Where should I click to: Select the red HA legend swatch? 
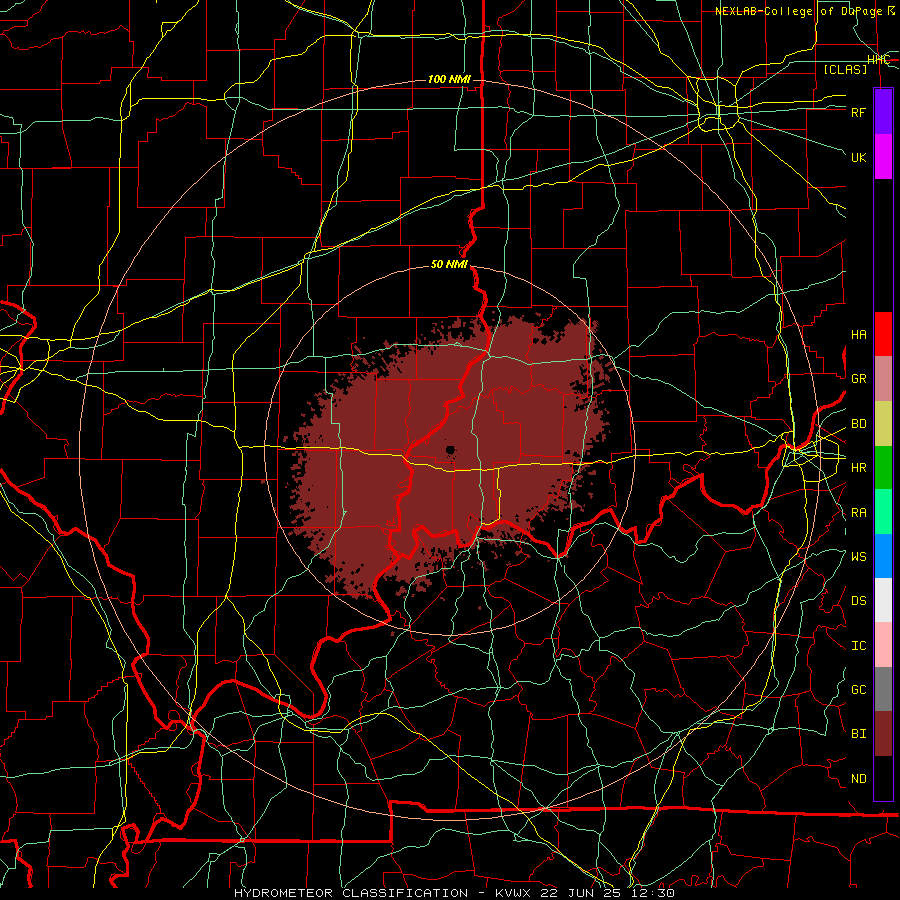(x=883, y=334)
